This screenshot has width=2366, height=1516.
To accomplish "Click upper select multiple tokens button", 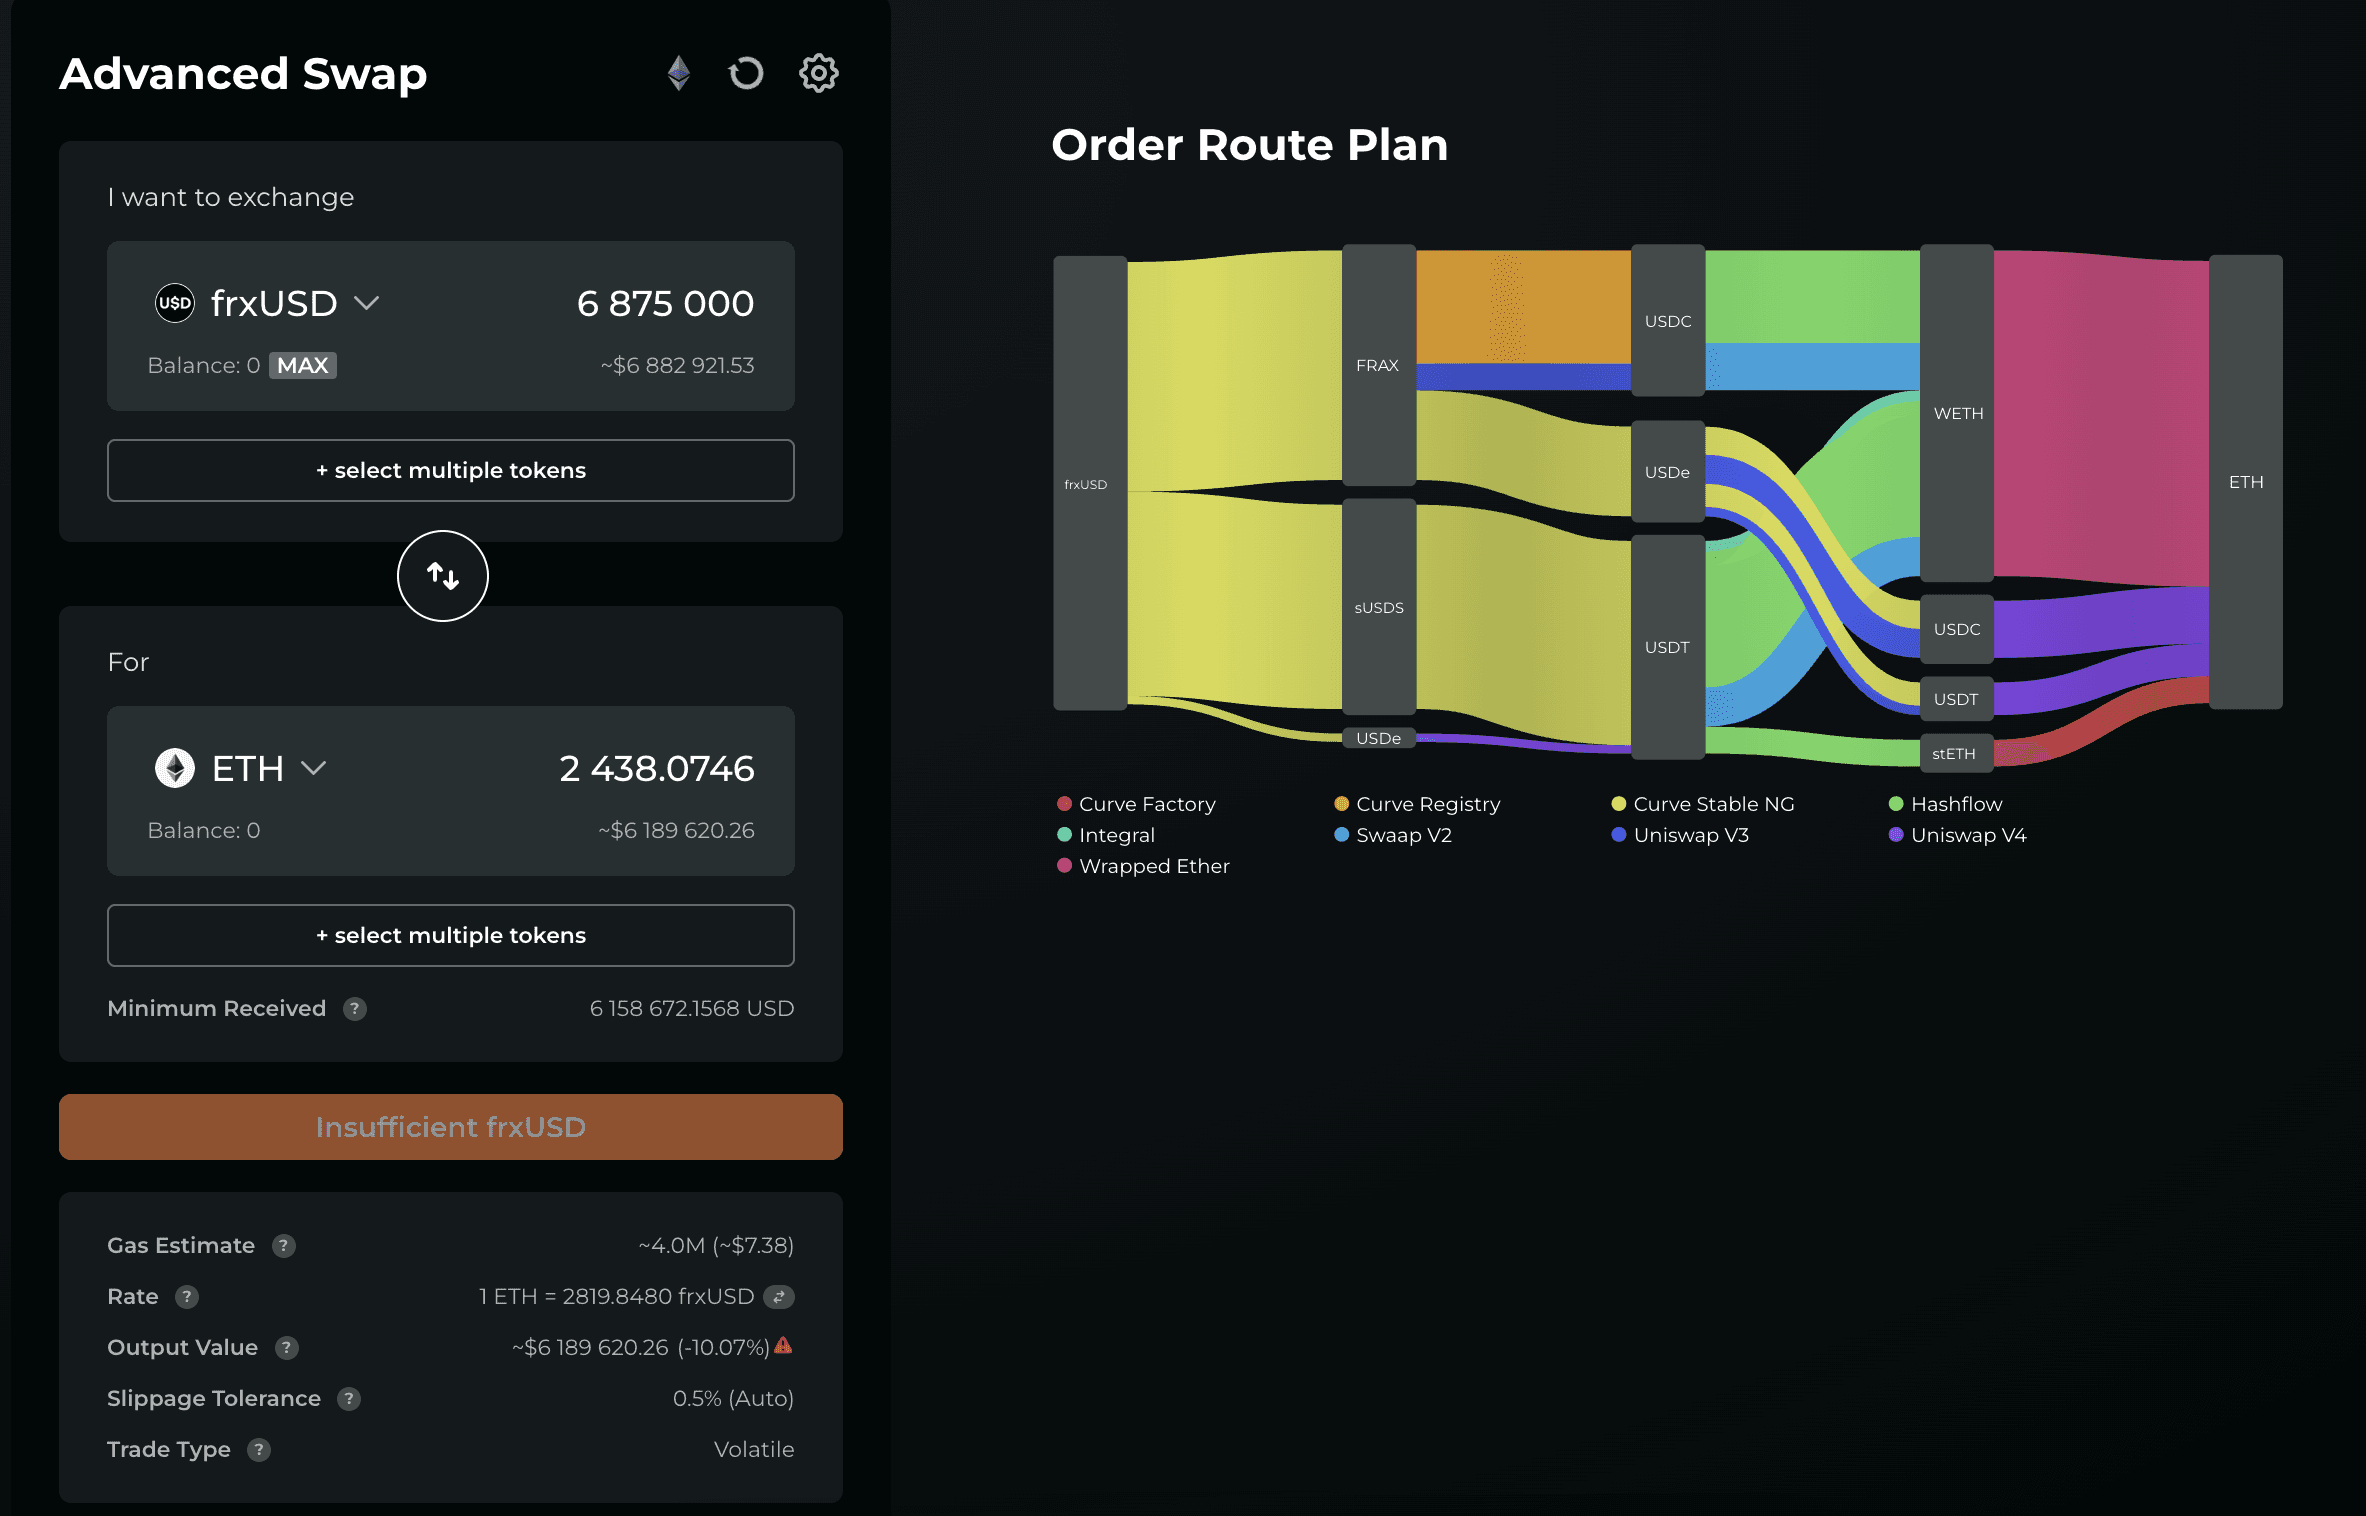I will point(450,470).
